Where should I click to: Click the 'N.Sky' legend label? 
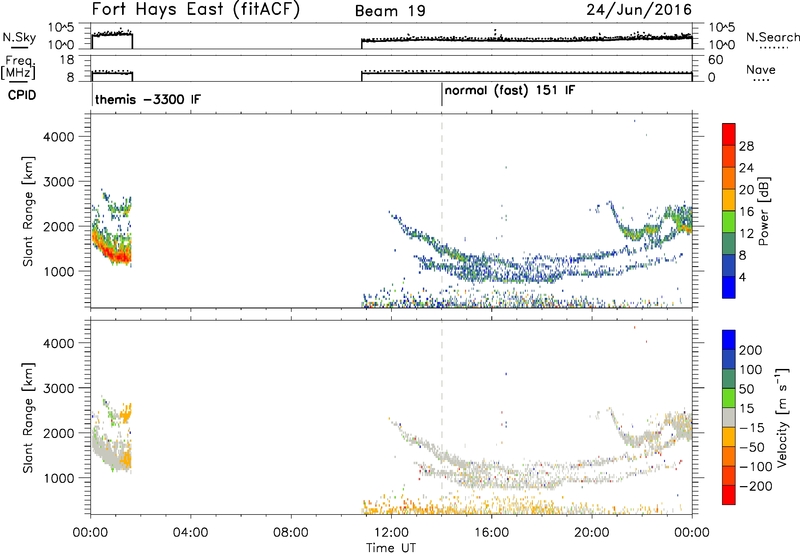pyautogui.click(x=19, y=37)
